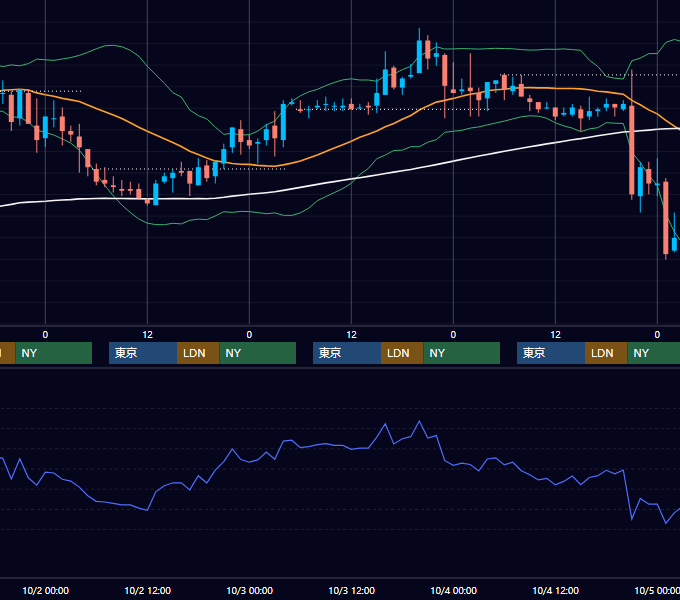
Task: Click the 10/2 12:00 date label
Action: (x=147, y=590)
